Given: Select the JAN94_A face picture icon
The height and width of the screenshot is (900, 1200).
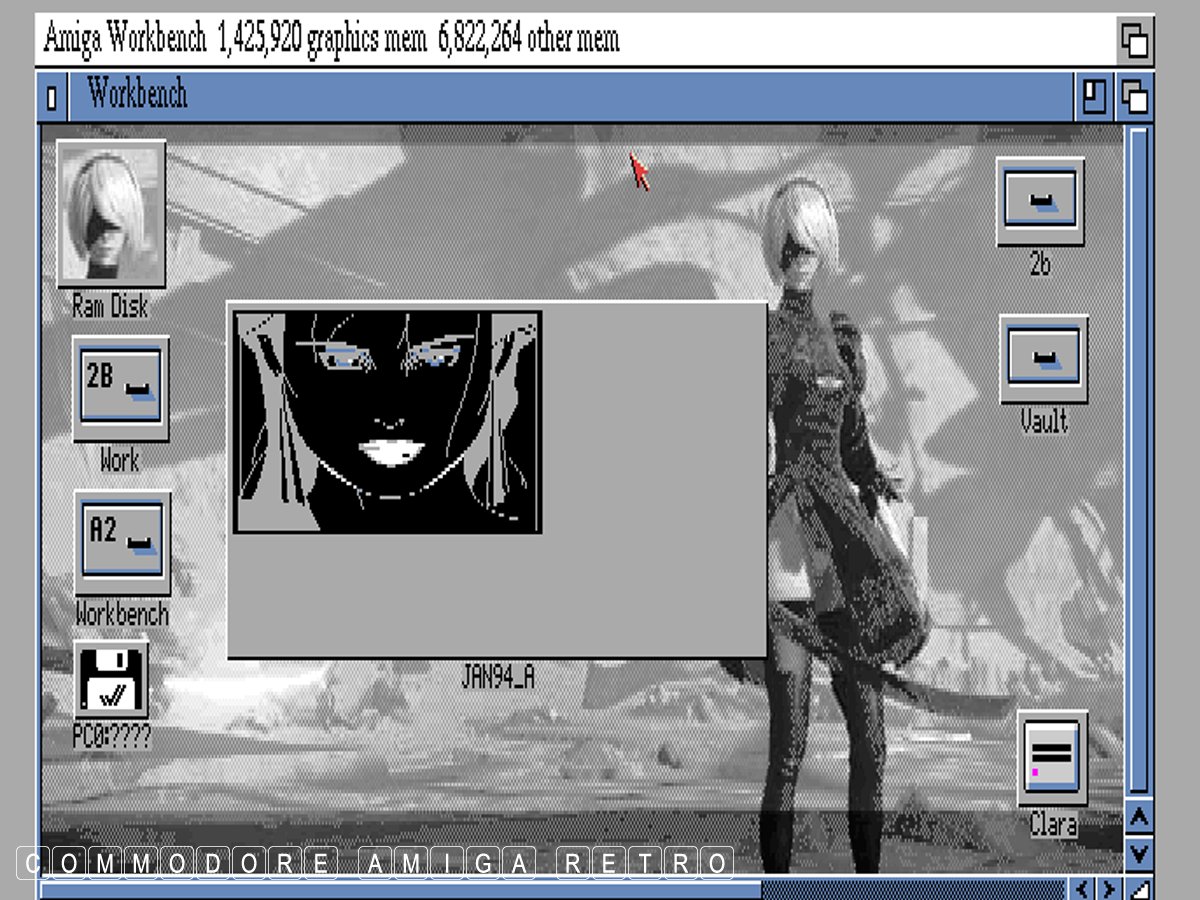Looking at the screenshot, I should [x=388, y=421].
